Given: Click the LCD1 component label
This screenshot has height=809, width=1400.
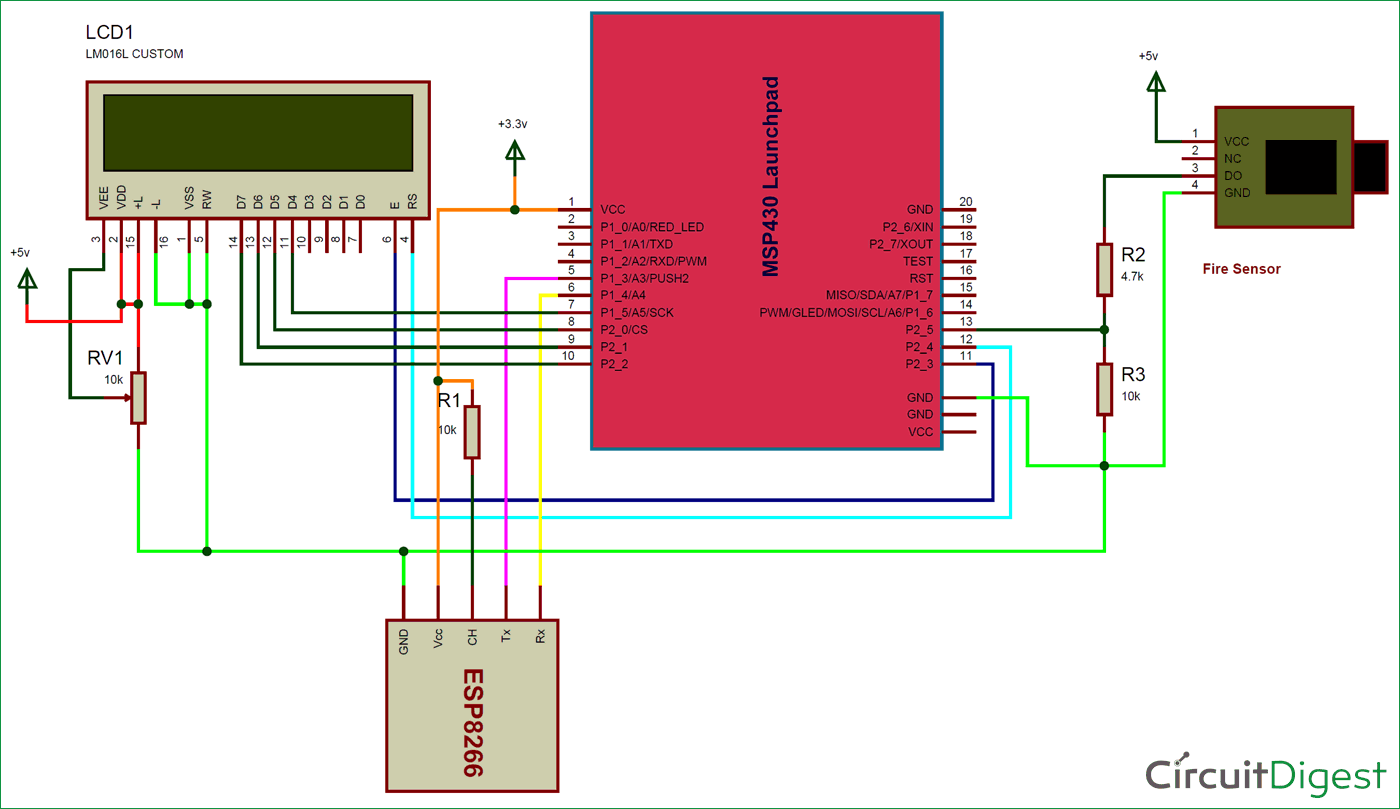Looking at the screenshot, I should [x=108, y=34].
